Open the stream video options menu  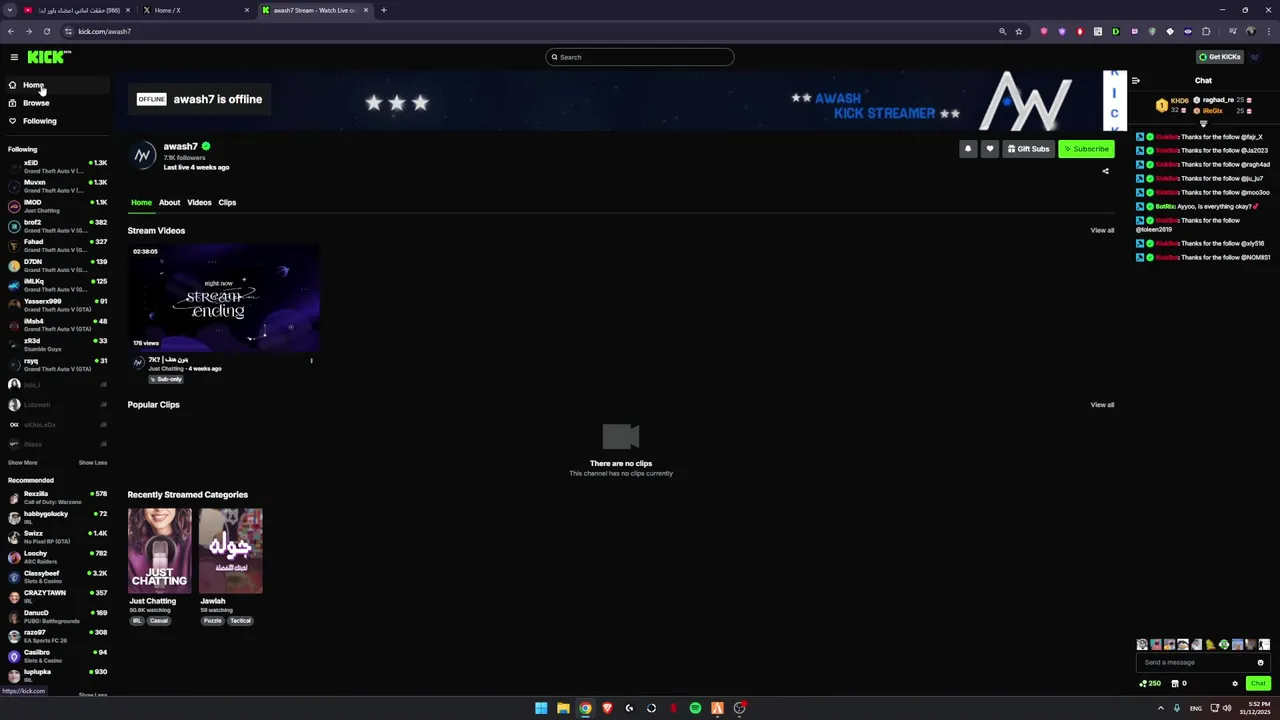pos(311,361)
